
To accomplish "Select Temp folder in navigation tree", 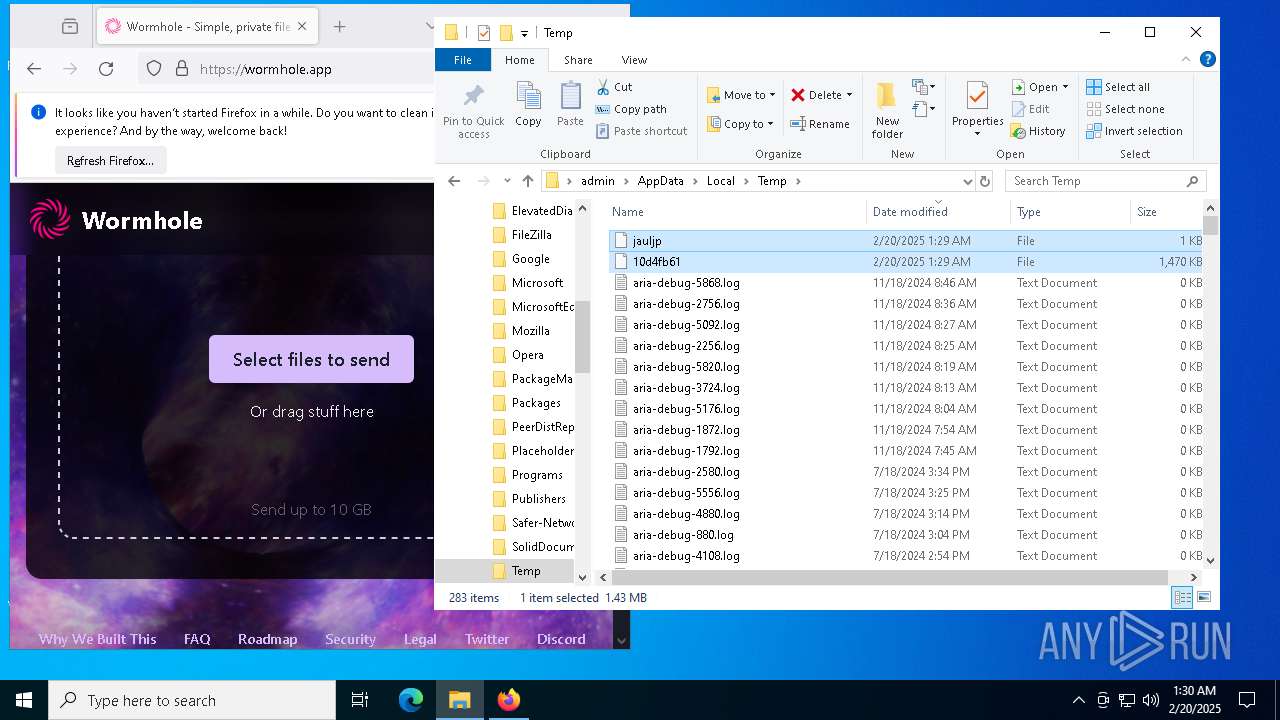I will tap(526, 571).
